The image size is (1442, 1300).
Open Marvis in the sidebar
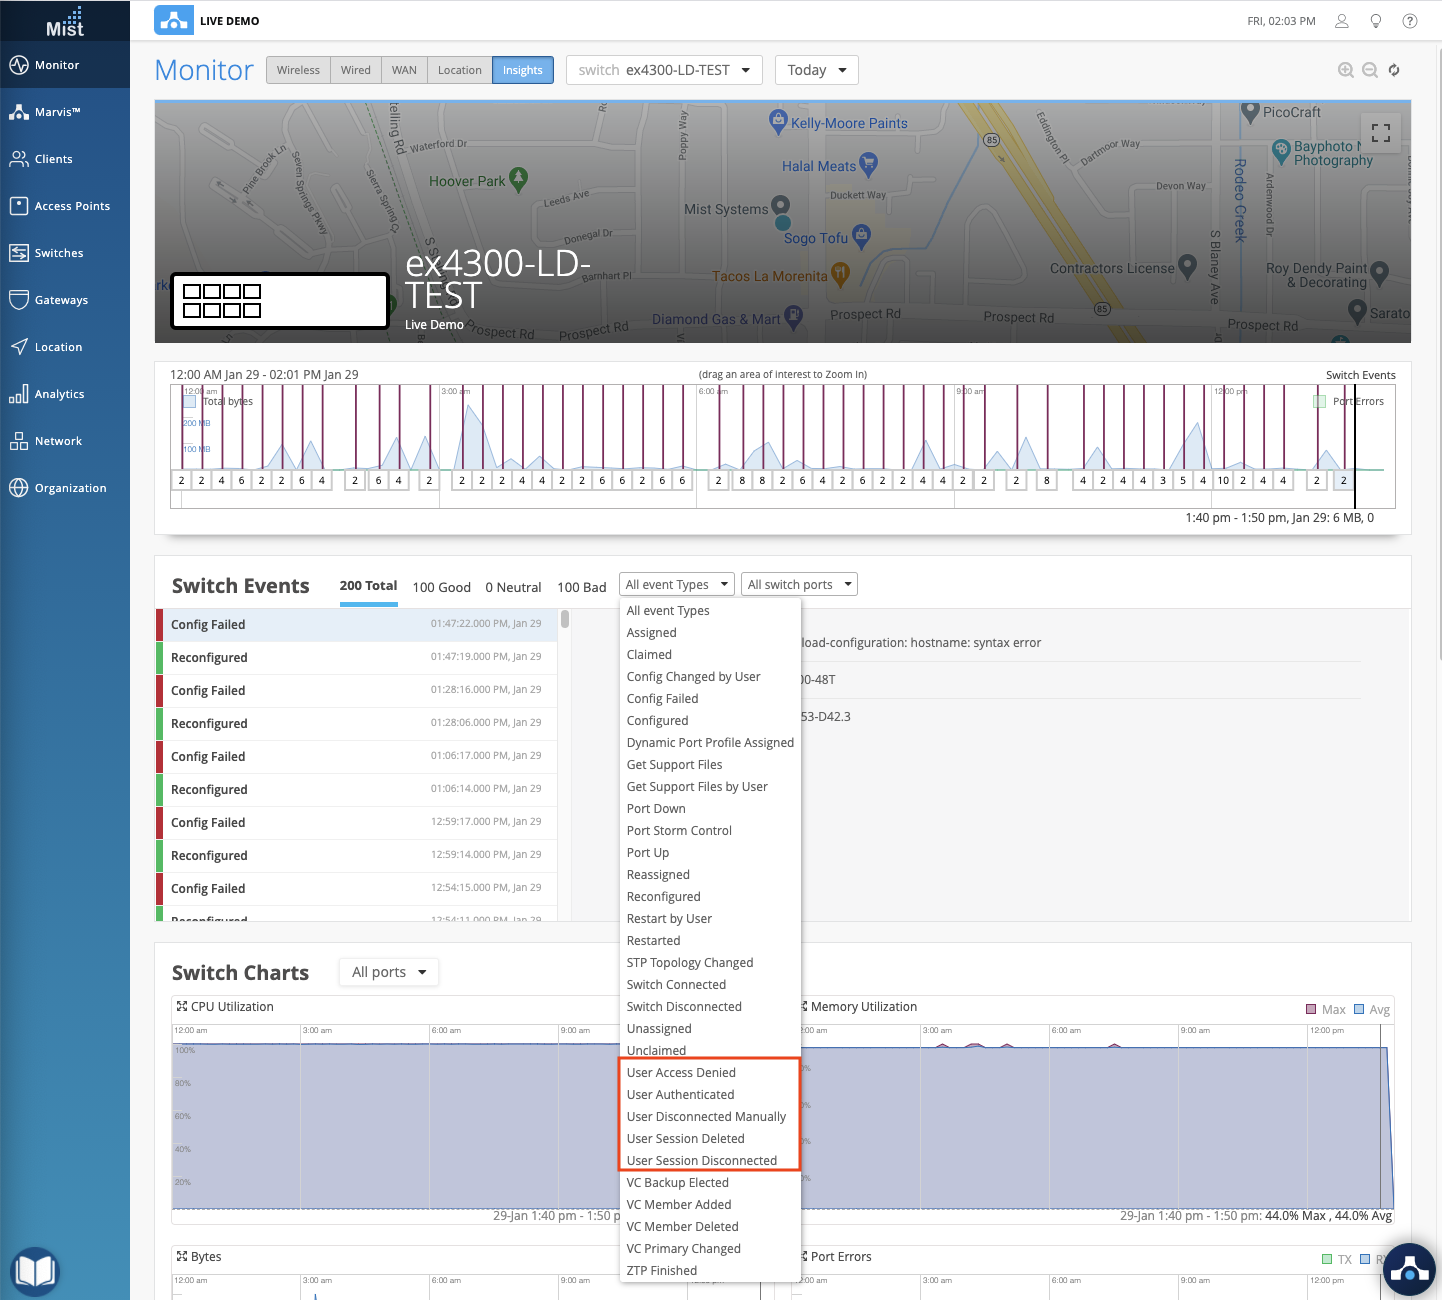57,112
